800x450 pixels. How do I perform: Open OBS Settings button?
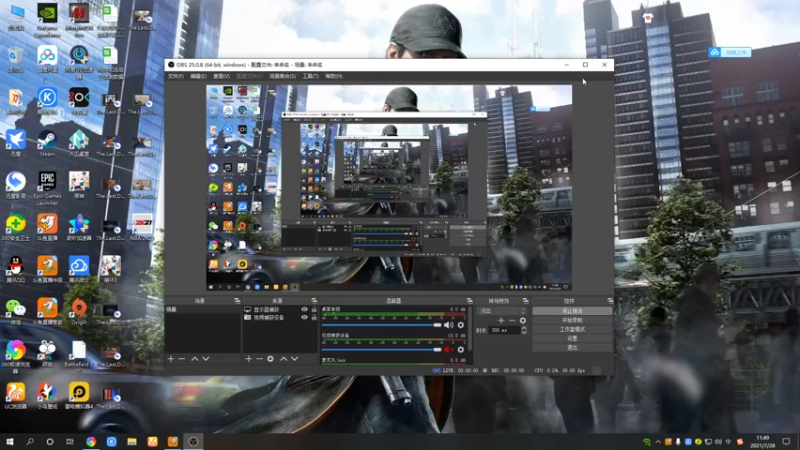(572, 338)
